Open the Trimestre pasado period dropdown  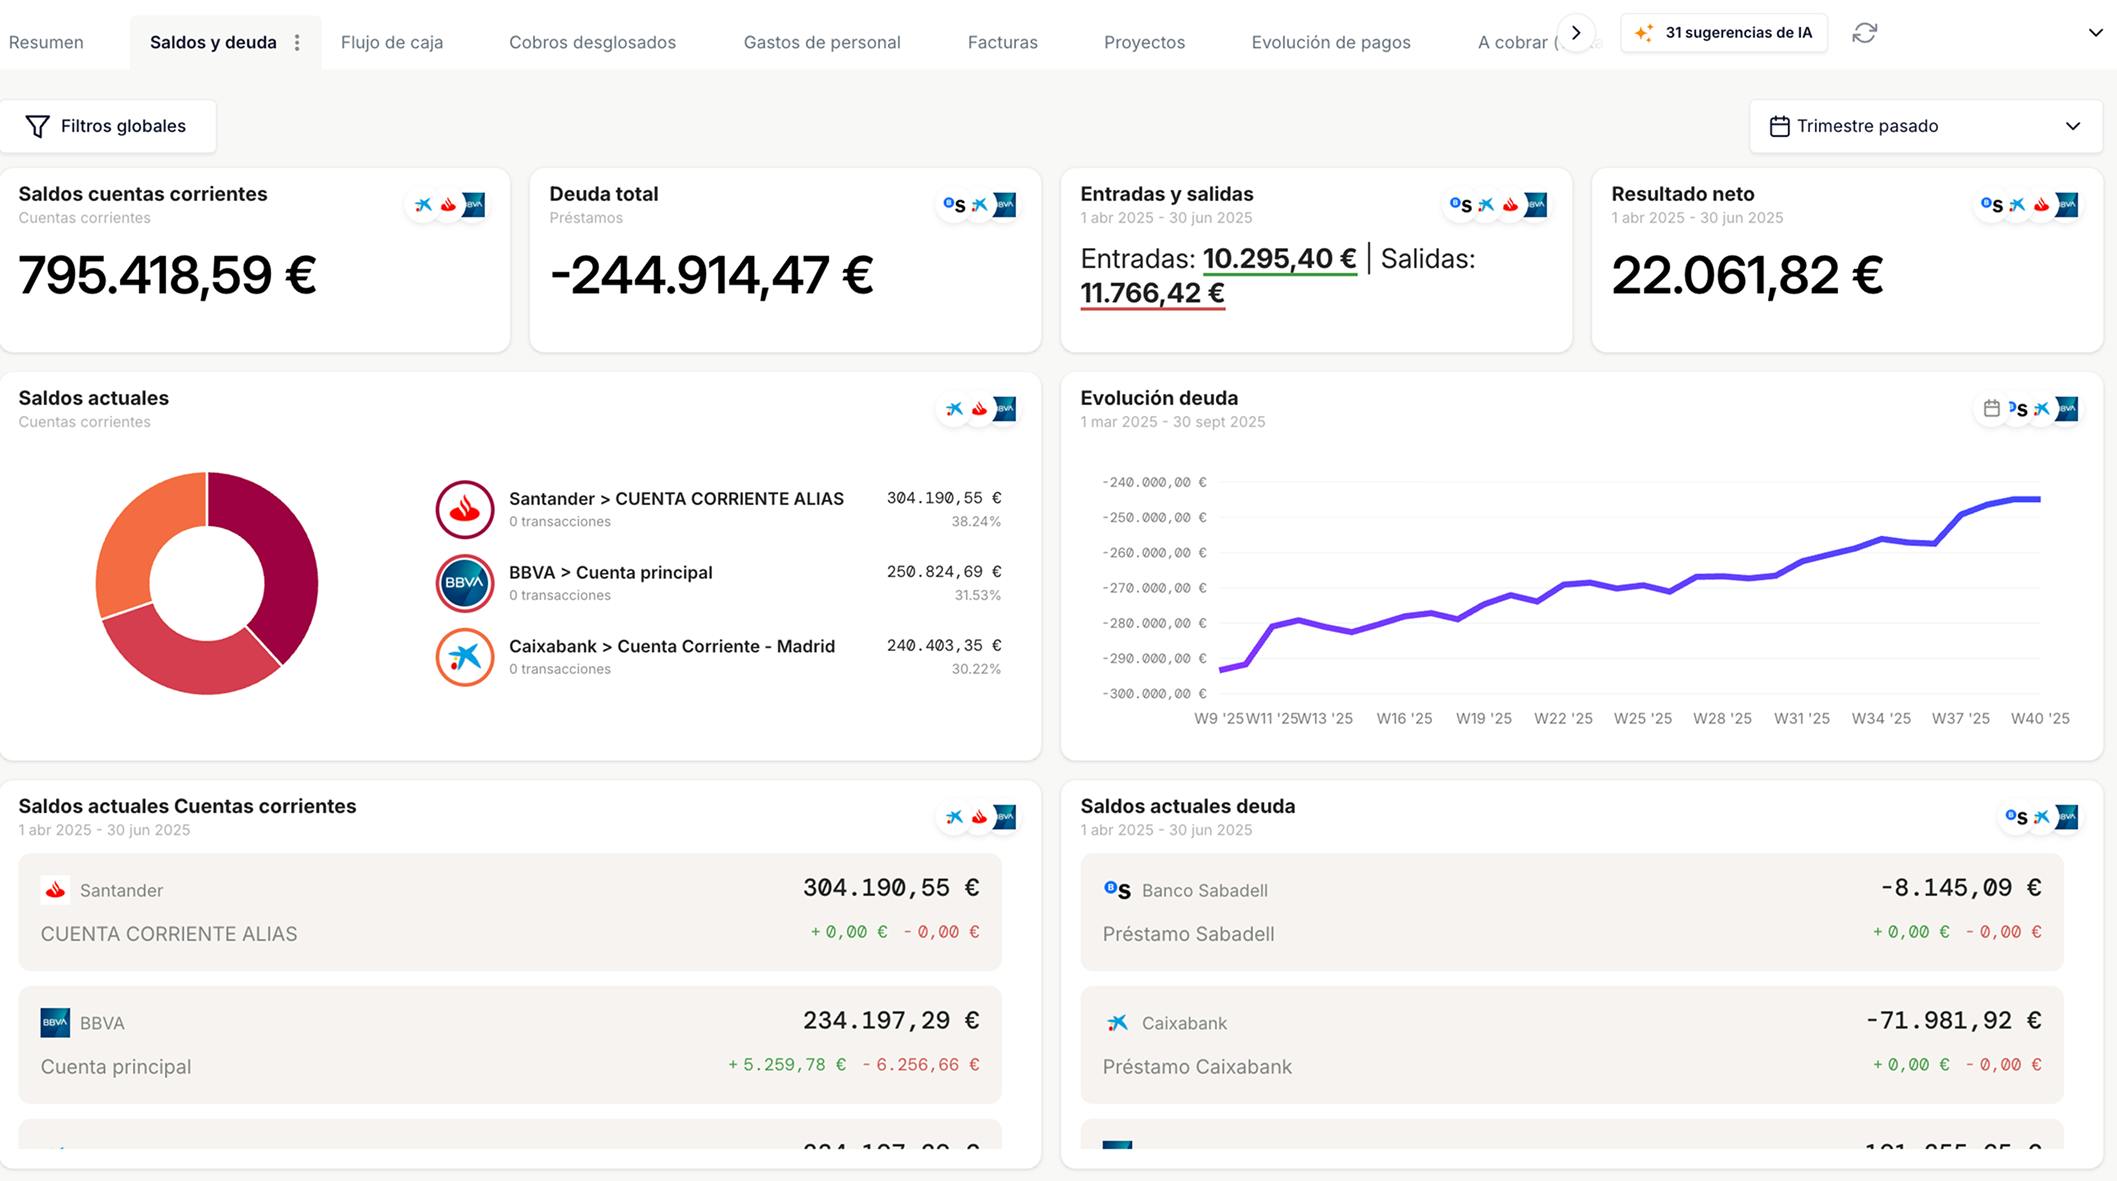[1925, 126]
